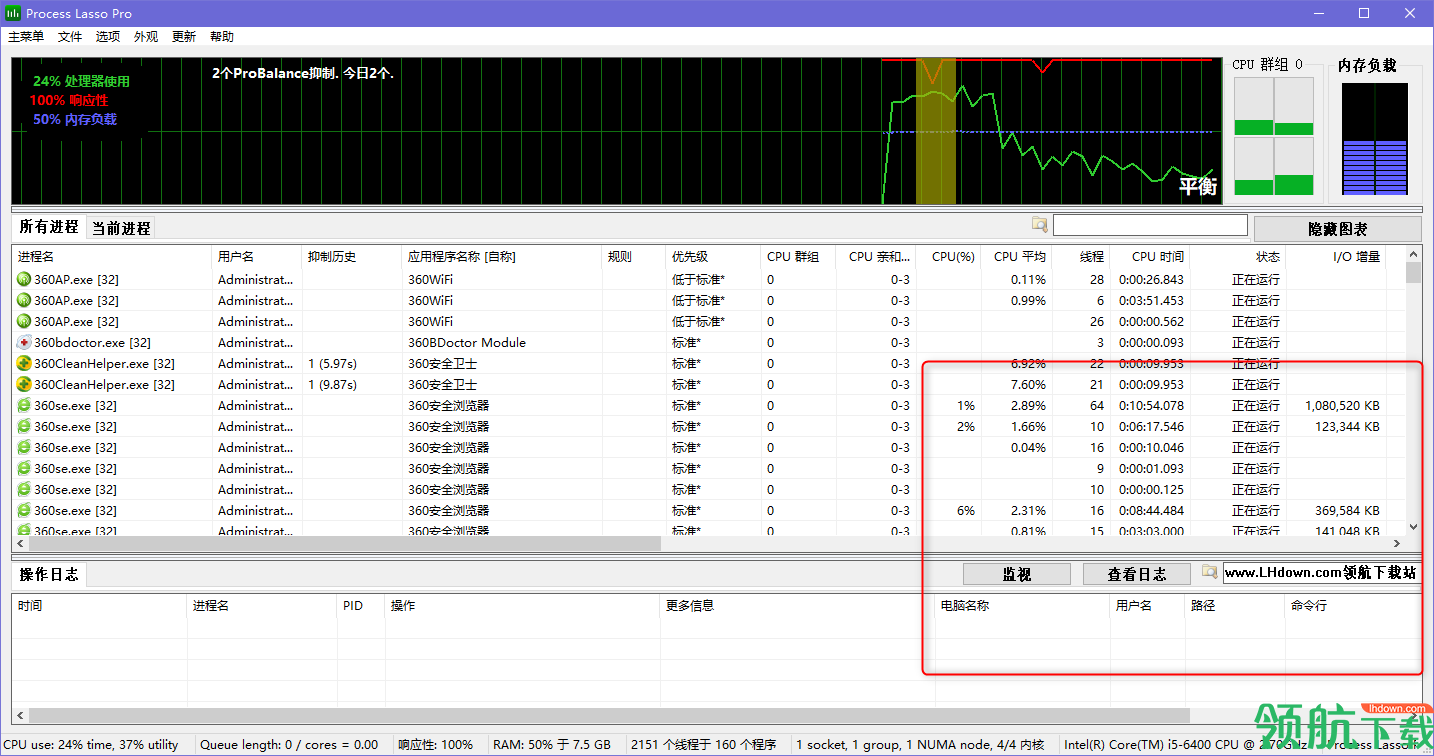Screen dimensions: 1434x756
Task: Click the 命令行 column header in log
Action: click(1352, 606)
